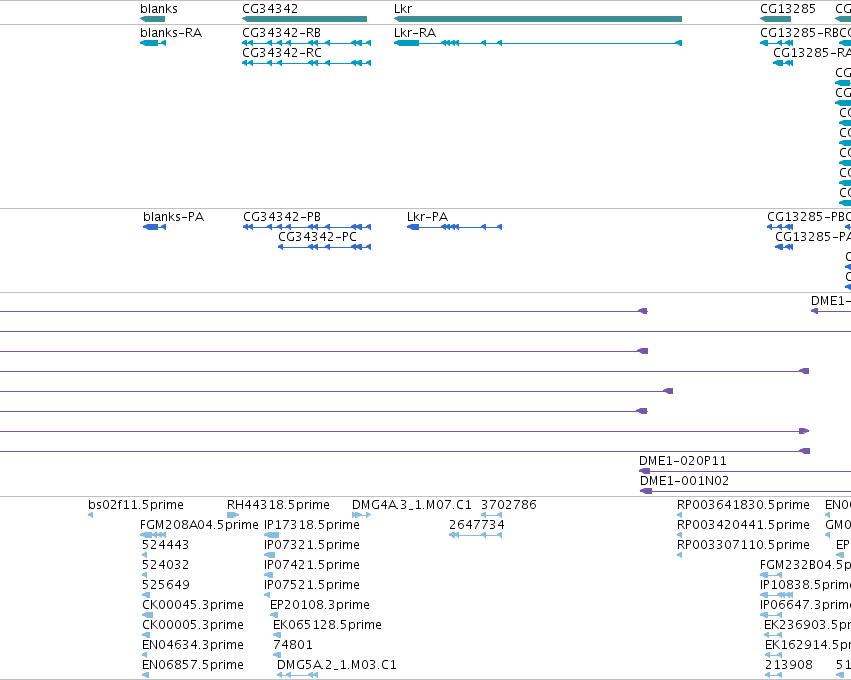Select the DMG5A2_1.M03.C1 EST glyph
Screen dimensions: 851x680
click(x=297, y=675)
